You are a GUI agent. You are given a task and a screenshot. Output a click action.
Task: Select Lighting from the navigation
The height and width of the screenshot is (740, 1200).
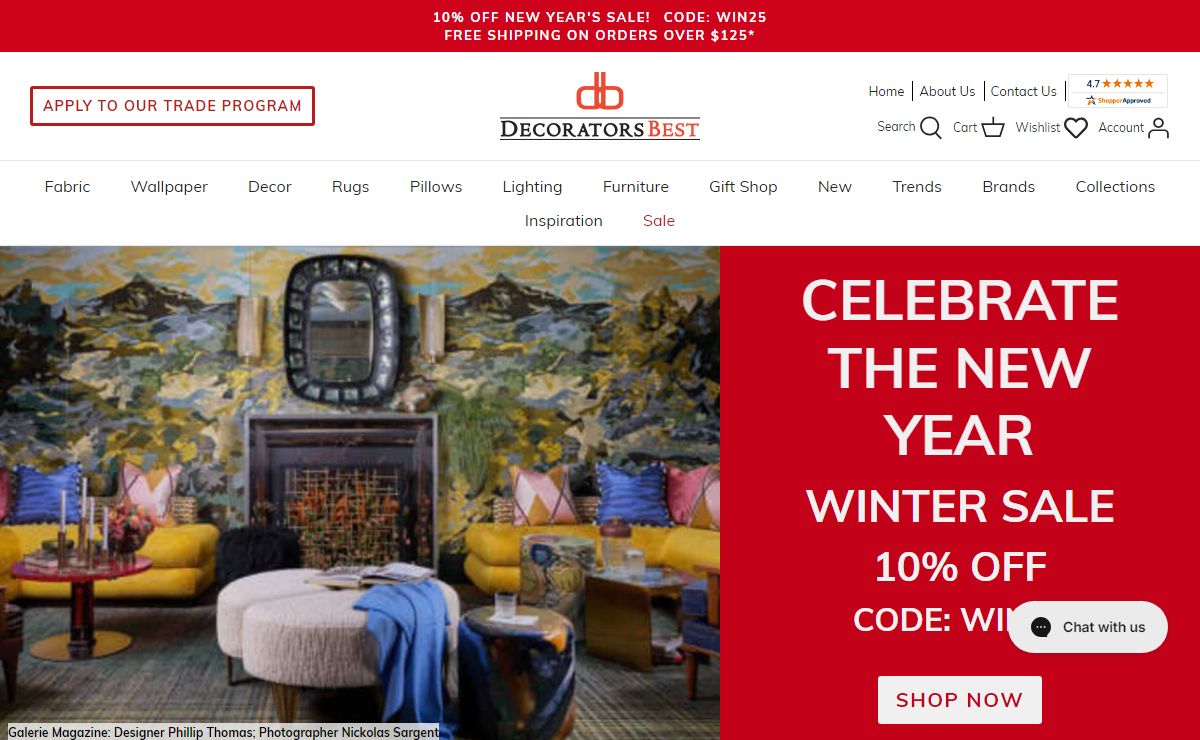click(x=532, y=187)
